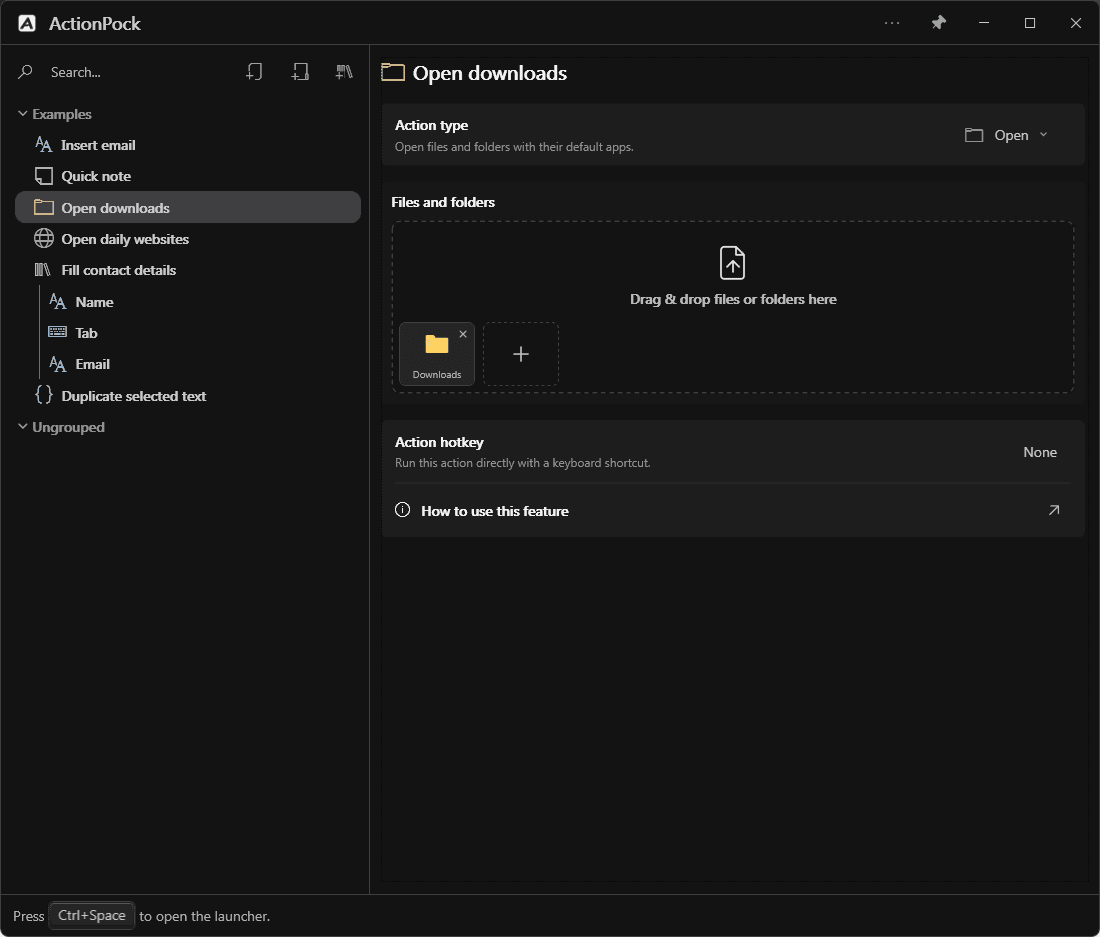Click the folder icon in the Open downloads header
Viewport: 1100px width, 937px height.
(393, 72)
